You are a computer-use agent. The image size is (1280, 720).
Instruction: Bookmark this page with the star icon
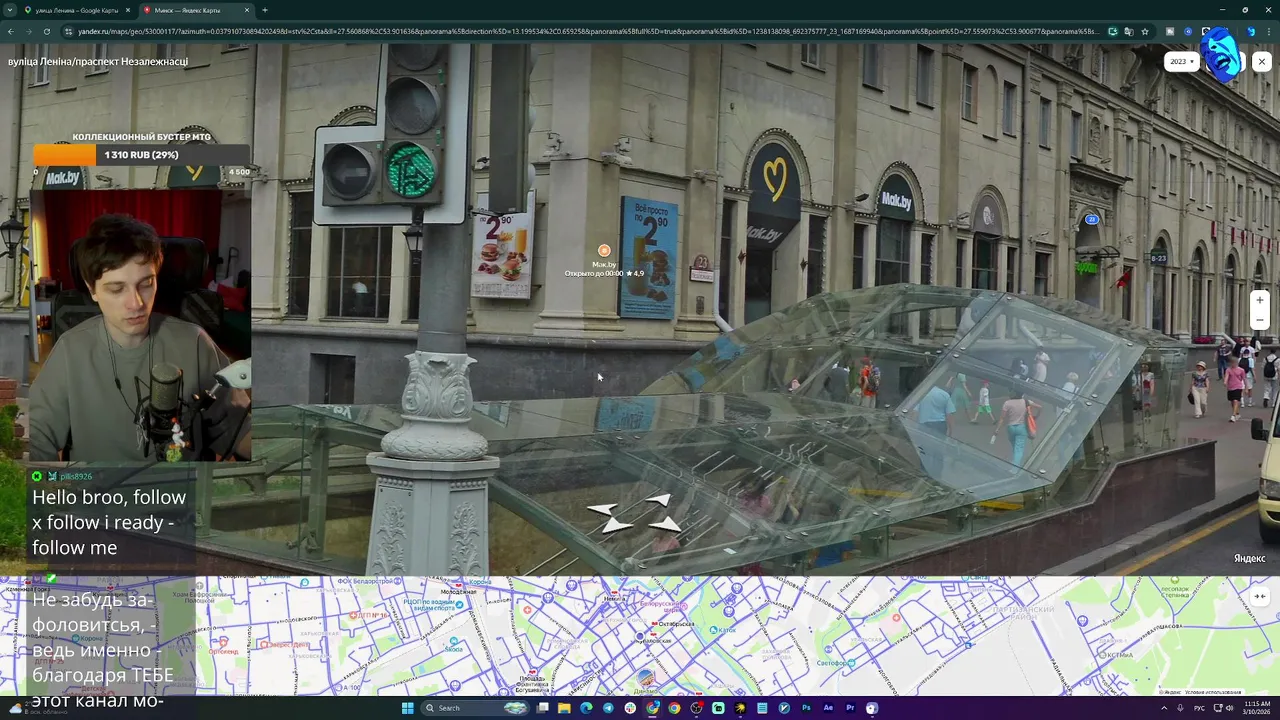(x=1145, y=31)
